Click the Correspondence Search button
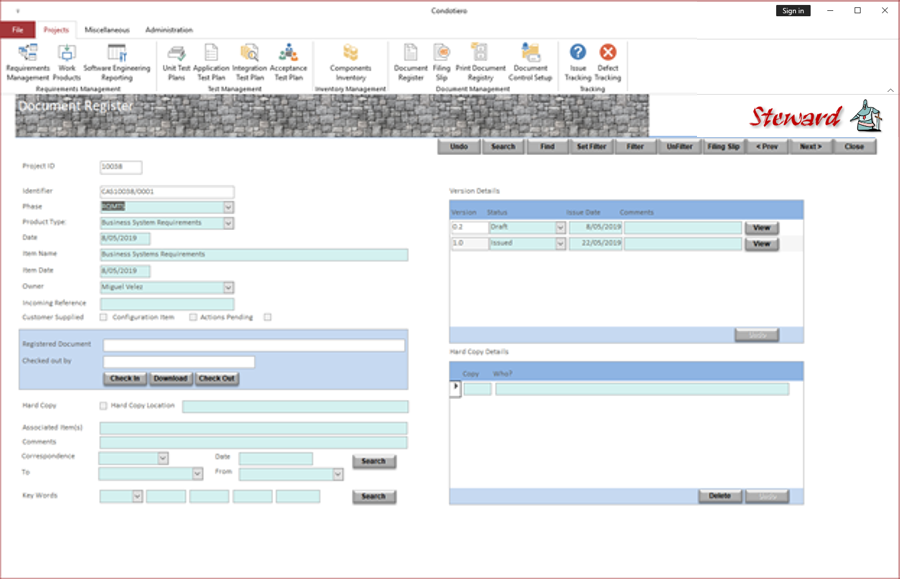 coord(374,461)
